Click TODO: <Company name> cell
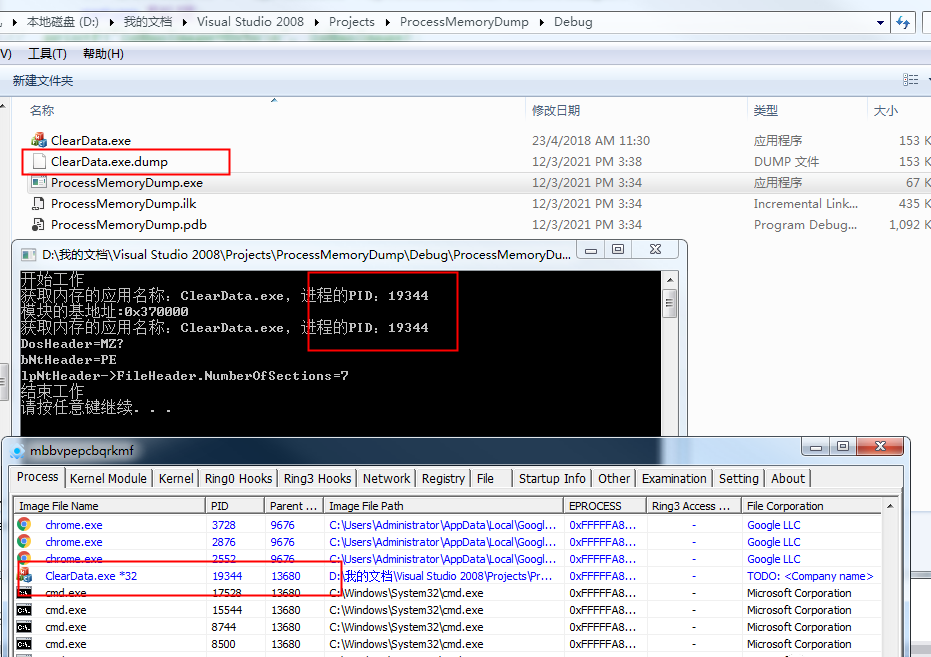931x657 pixels. point(810,576)
